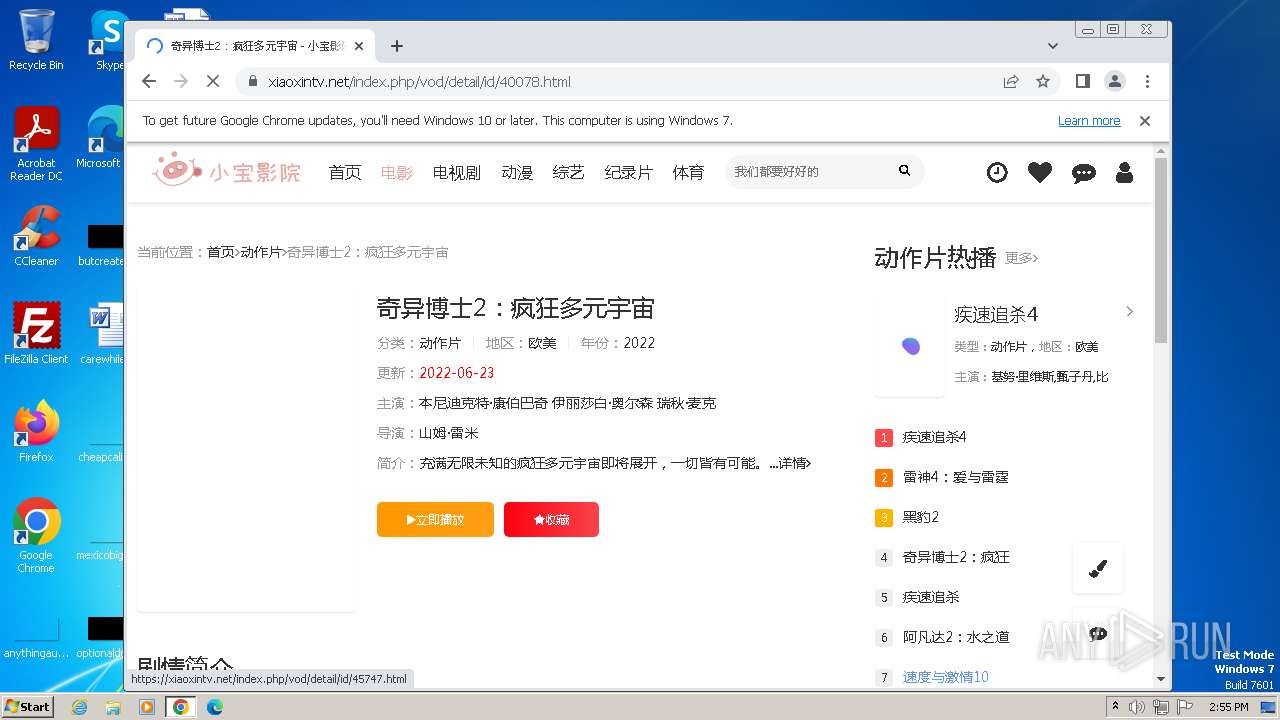This screenshot has width=1280, height=720.
Task: Toggle Chrome side panel
Action: (x=1082, y=81)
